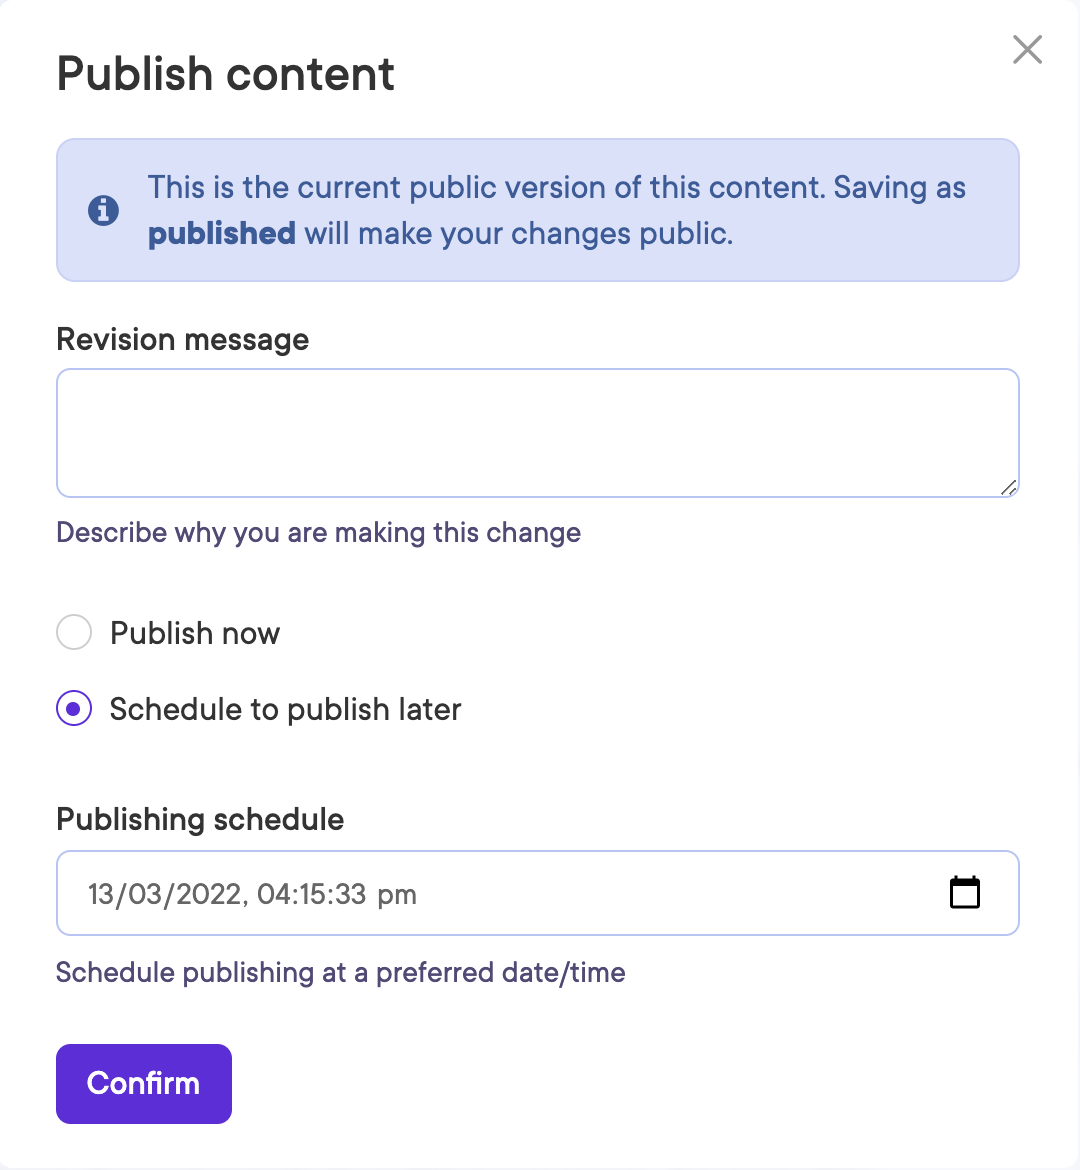Confirm the publishing settings

pyautogui.click(x=143, y=1083)
